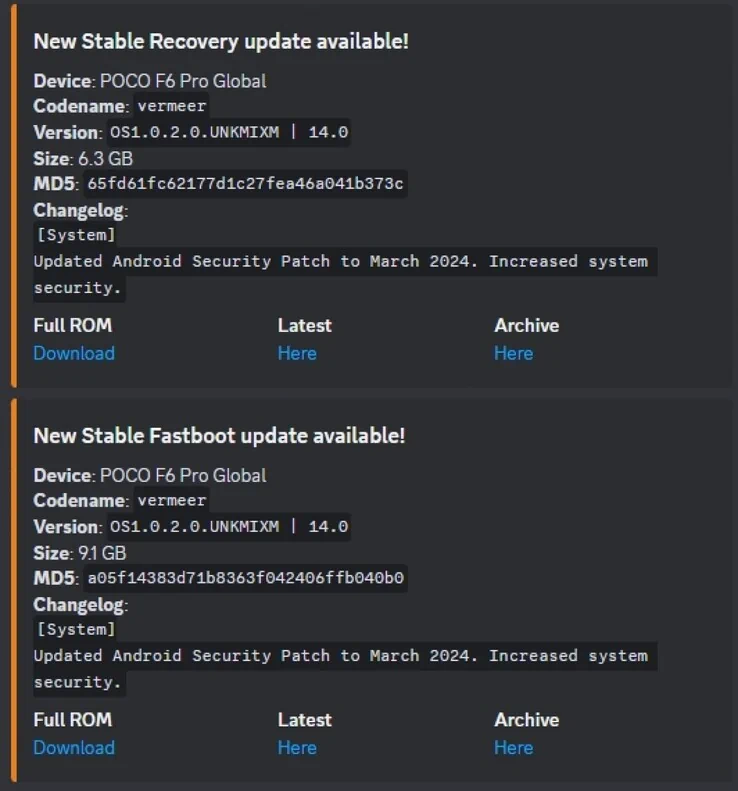
Task: Click the 'Size: 9.1 GB' text
Action: 80,553
